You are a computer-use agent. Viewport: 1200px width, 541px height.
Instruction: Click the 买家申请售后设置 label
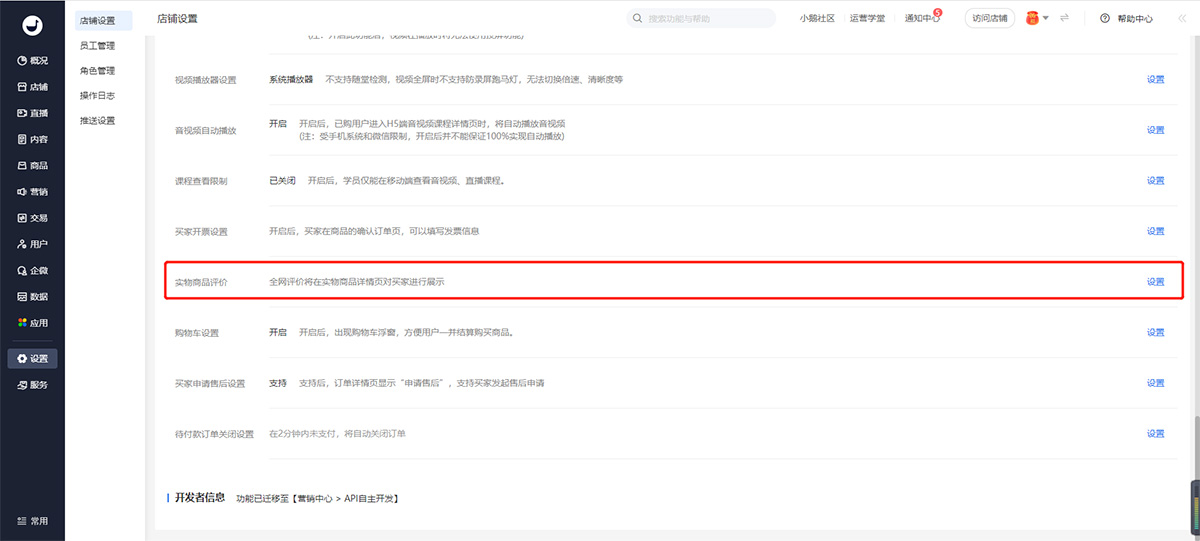click(210, 384)
